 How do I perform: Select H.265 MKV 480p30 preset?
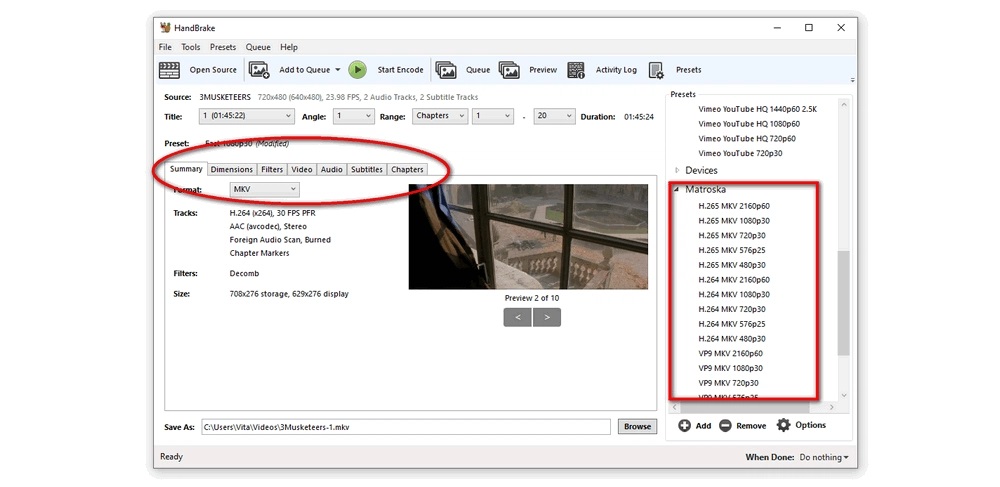[x=732, y=265]
